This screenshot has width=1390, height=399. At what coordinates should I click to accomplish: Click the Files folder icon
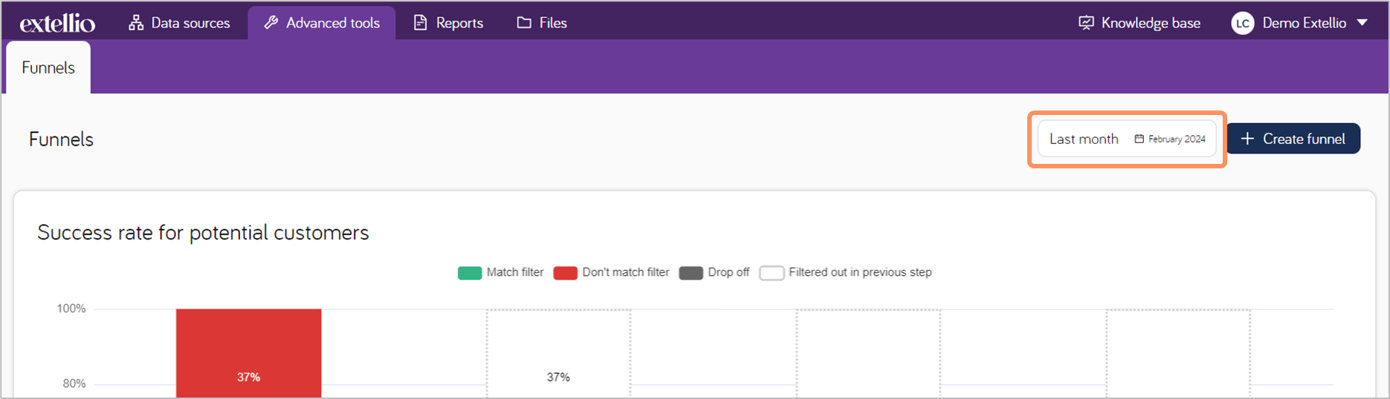pyautogui.click(x=524, y=22)
